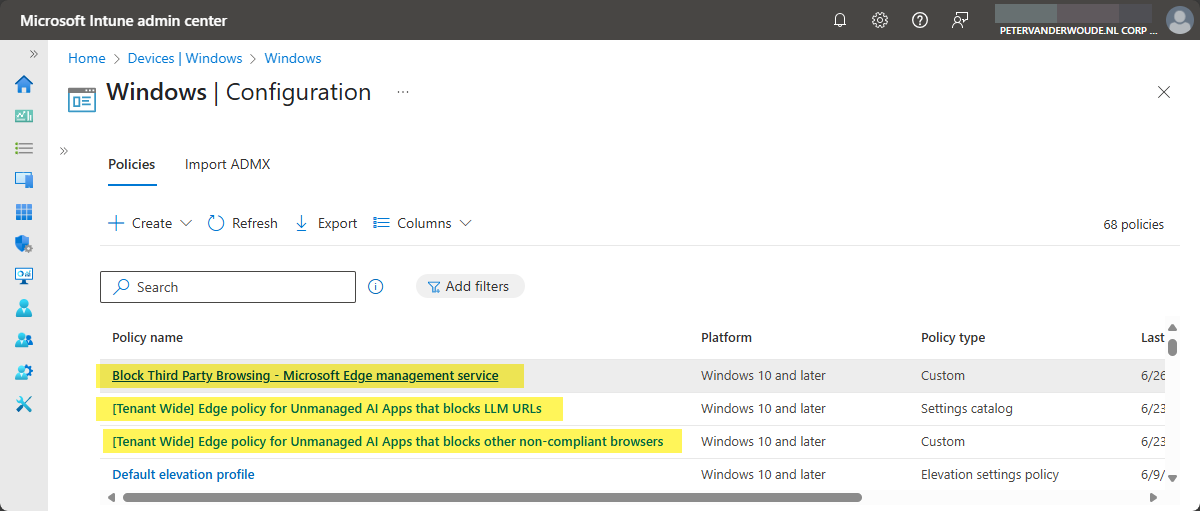Click the Refresh button
Screen dimensions: 1200x511
tap(243, 223)
